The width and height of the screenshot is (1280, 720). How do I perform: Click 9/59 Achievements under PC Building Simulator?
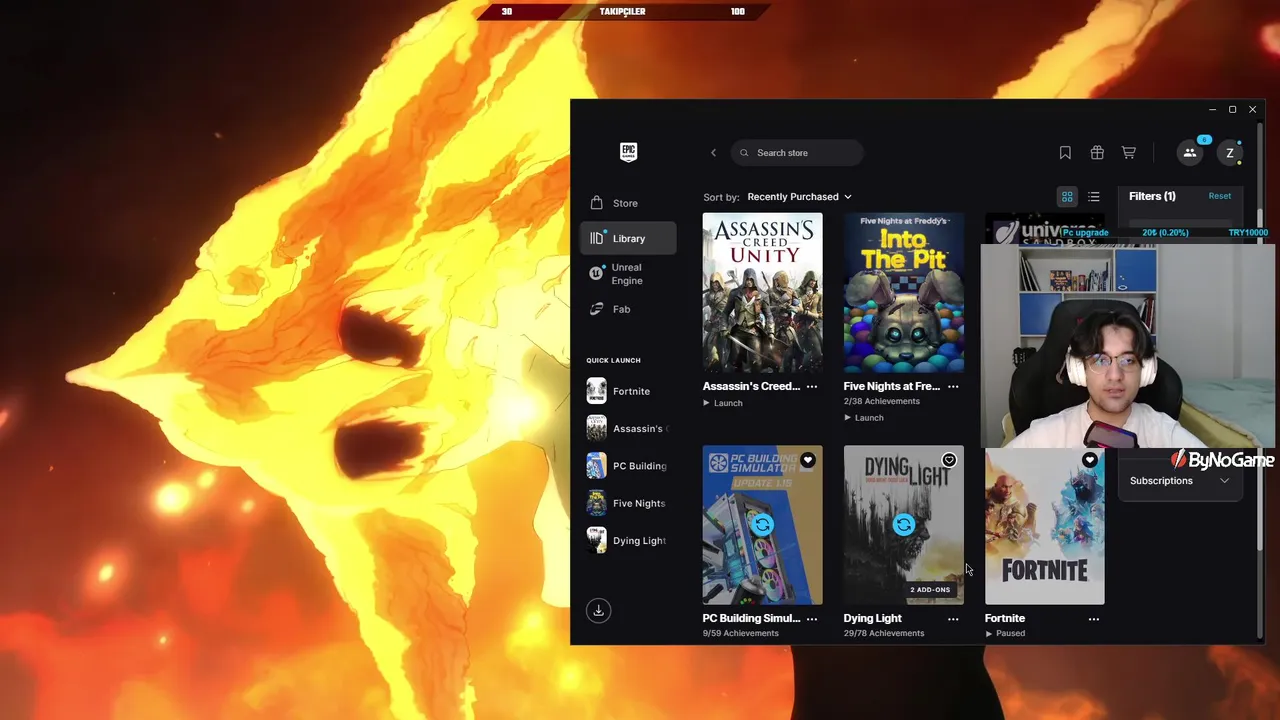click(740, 633)
